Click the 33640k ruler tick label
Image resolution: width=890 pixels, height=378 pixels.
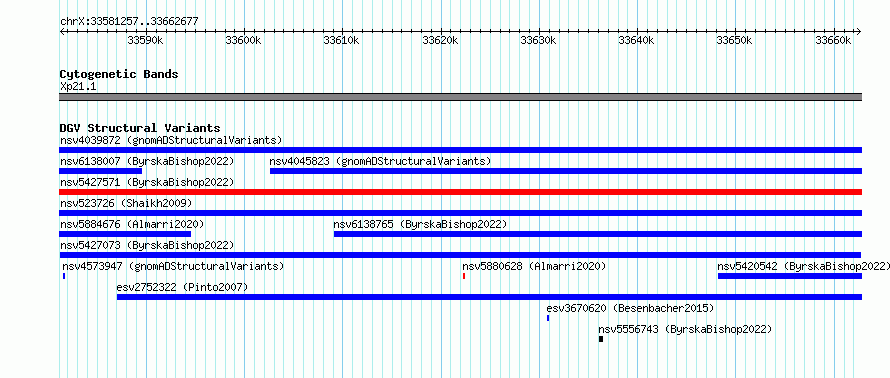click(x=637, y=40)
